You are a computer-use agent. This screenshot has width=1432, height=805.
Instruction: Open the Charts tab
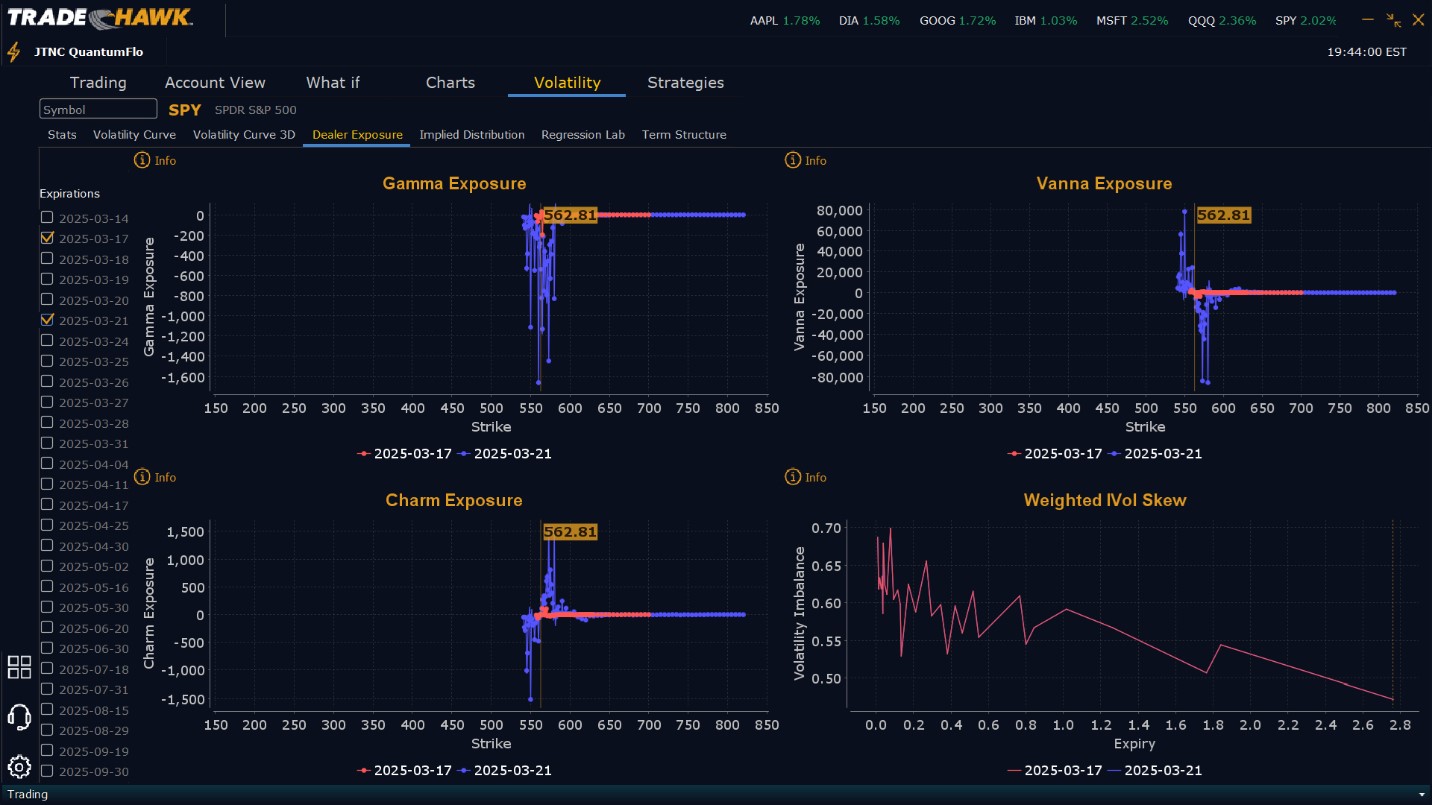click(450, 83)
